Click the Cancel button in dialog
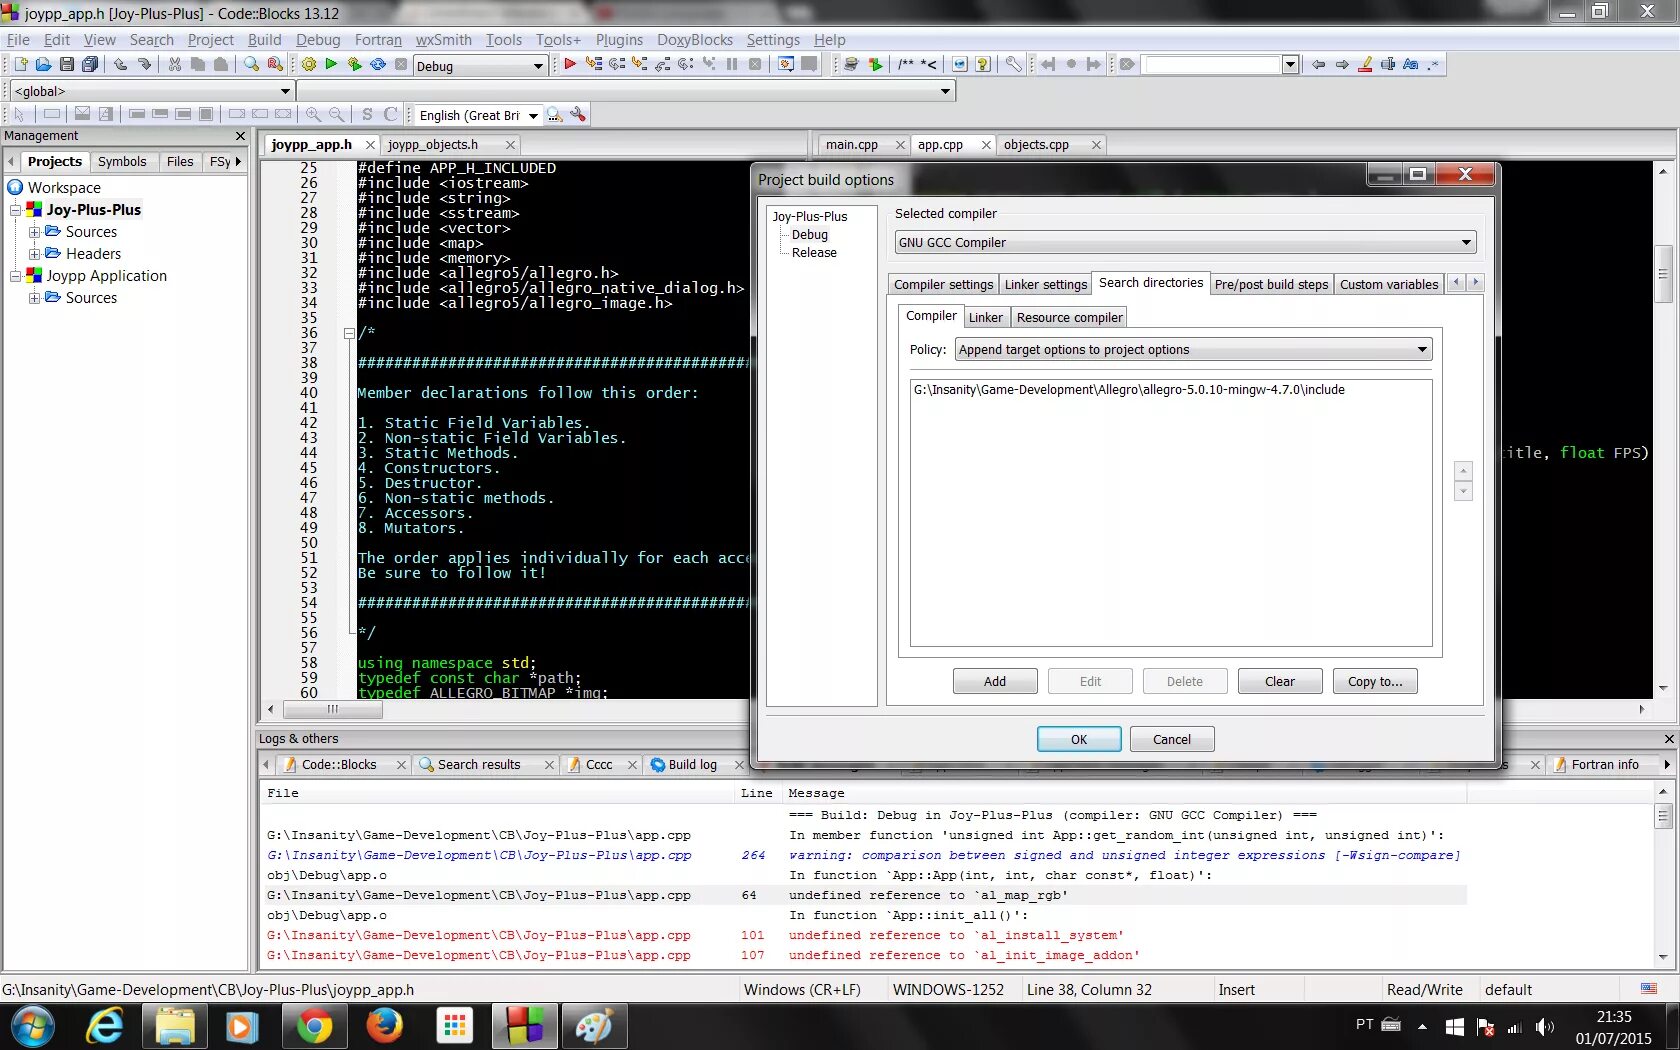The height and width of the screenshot is (1050, 1680). pos(1172,740)
